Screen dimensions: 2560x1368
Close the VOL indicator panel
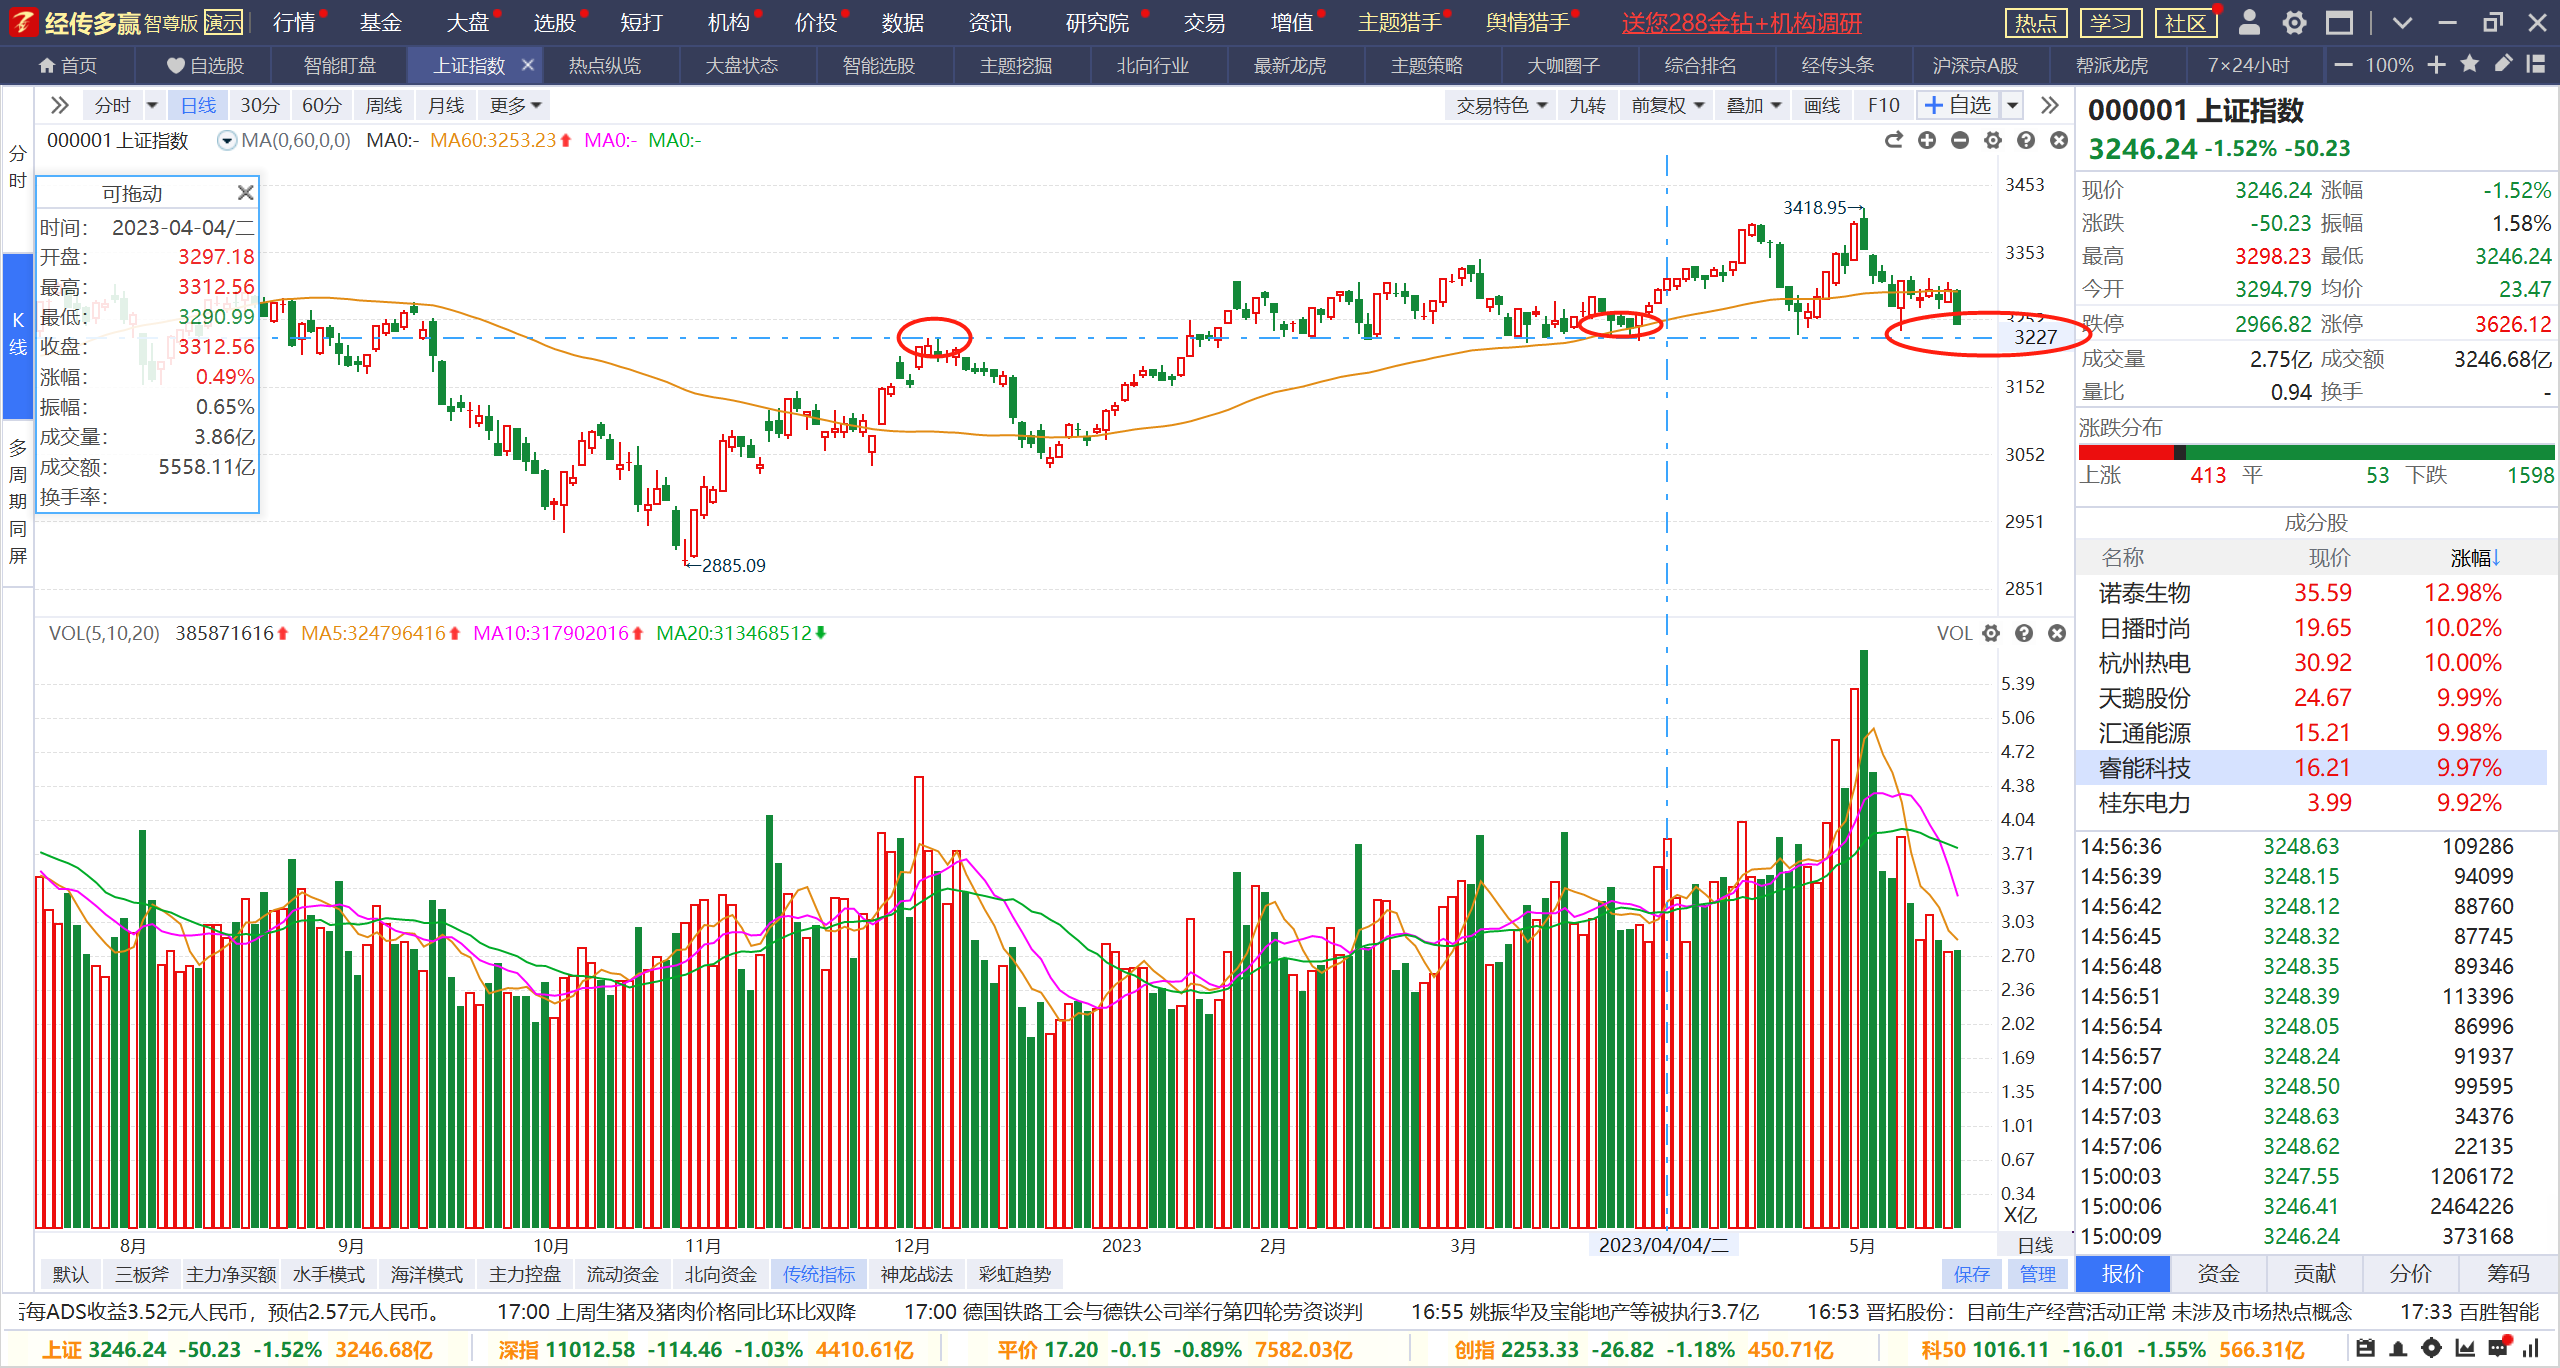(2057, 633)
